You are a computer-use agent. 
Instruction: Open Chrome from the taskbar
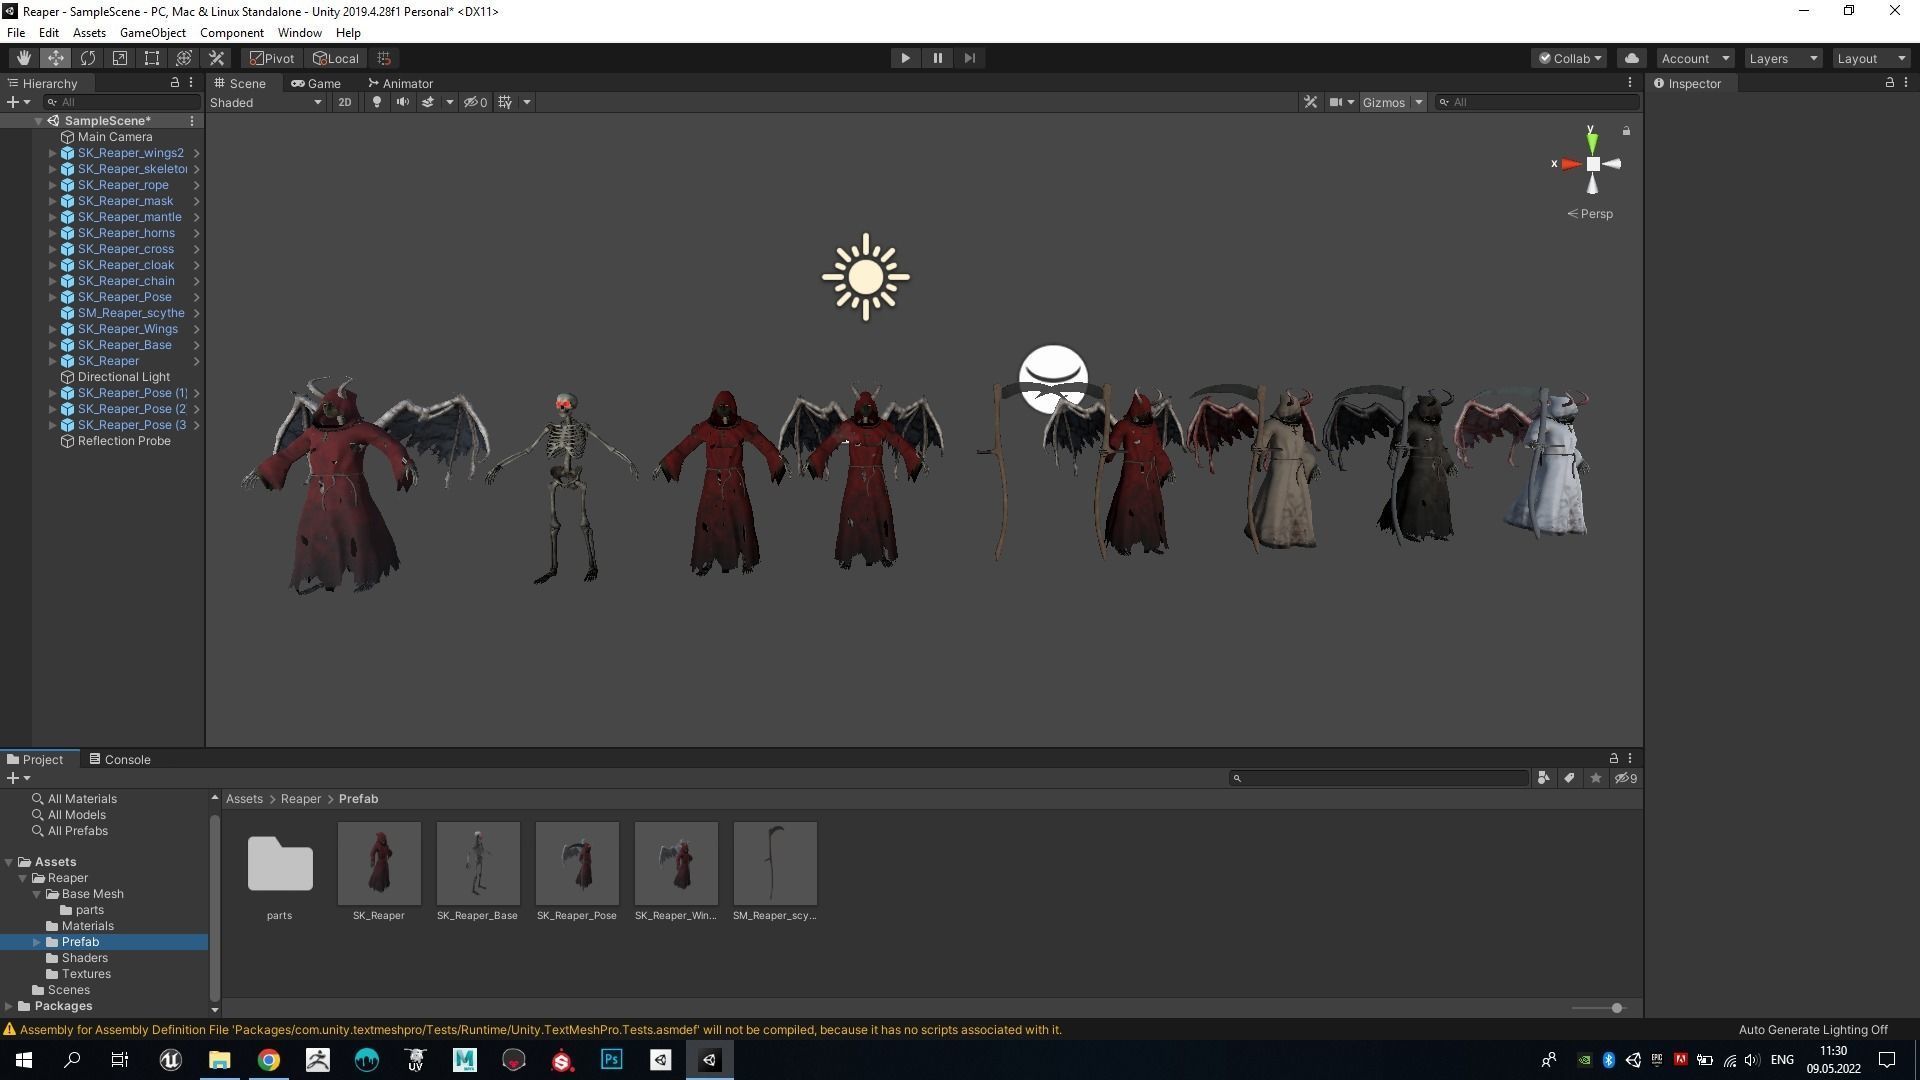268,1060
